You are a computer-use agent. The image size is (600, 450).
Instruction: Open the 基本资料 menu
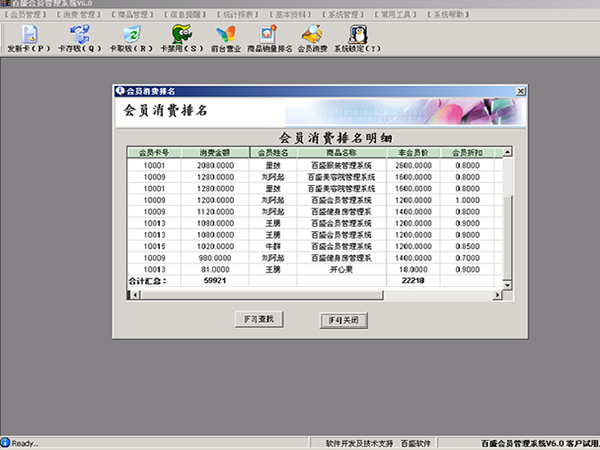point(290,15)
